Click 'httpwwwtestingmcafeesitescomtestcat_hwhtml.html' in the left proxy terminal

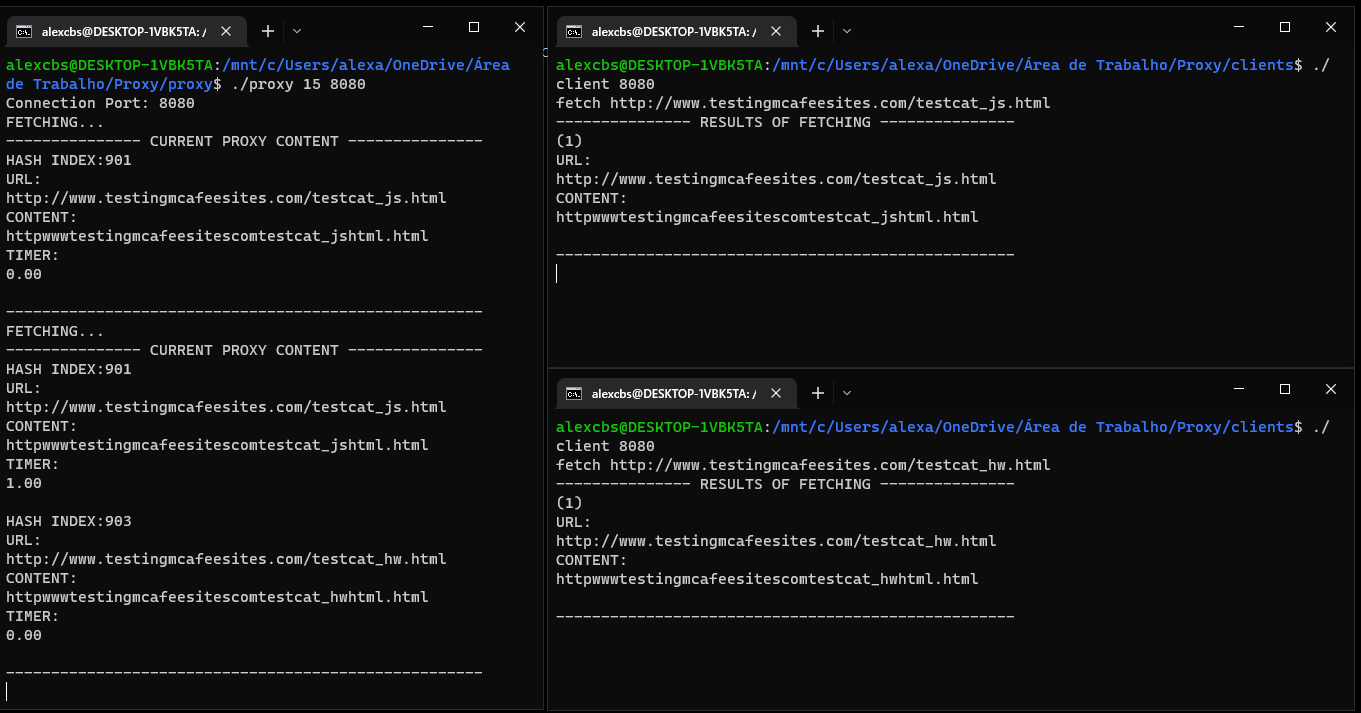coord(217,597)
